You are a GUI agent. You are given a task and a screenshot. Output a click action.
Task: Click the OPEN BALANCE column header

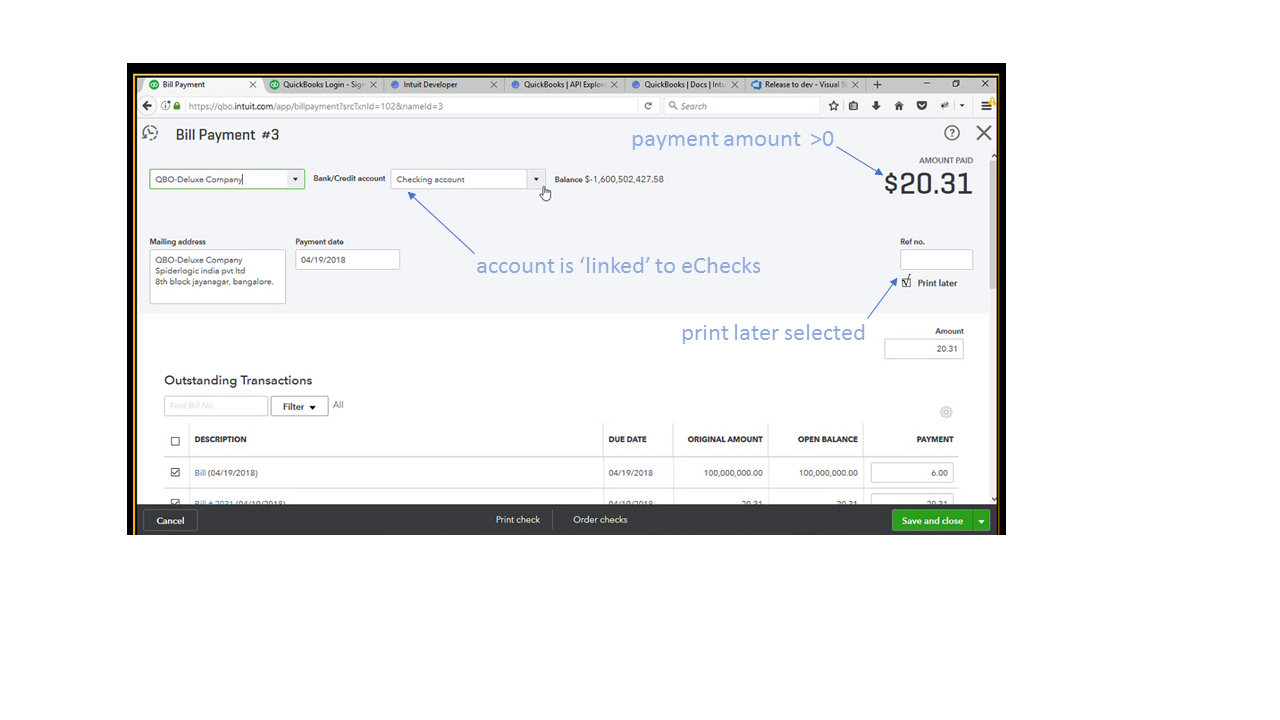click(828, 440)
